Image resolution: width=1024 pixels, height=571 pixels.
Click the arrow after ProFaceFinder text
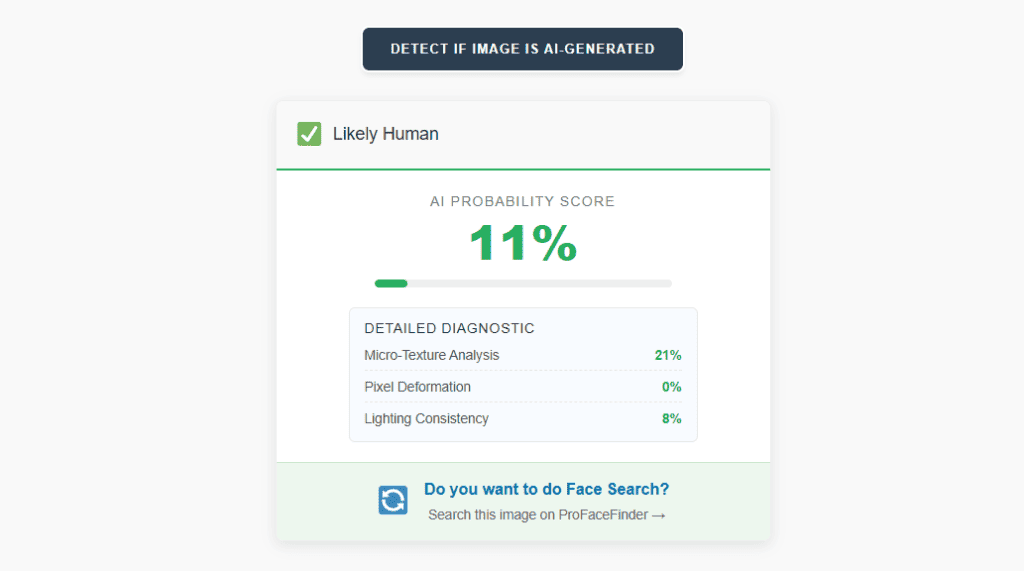pos(659,515)
